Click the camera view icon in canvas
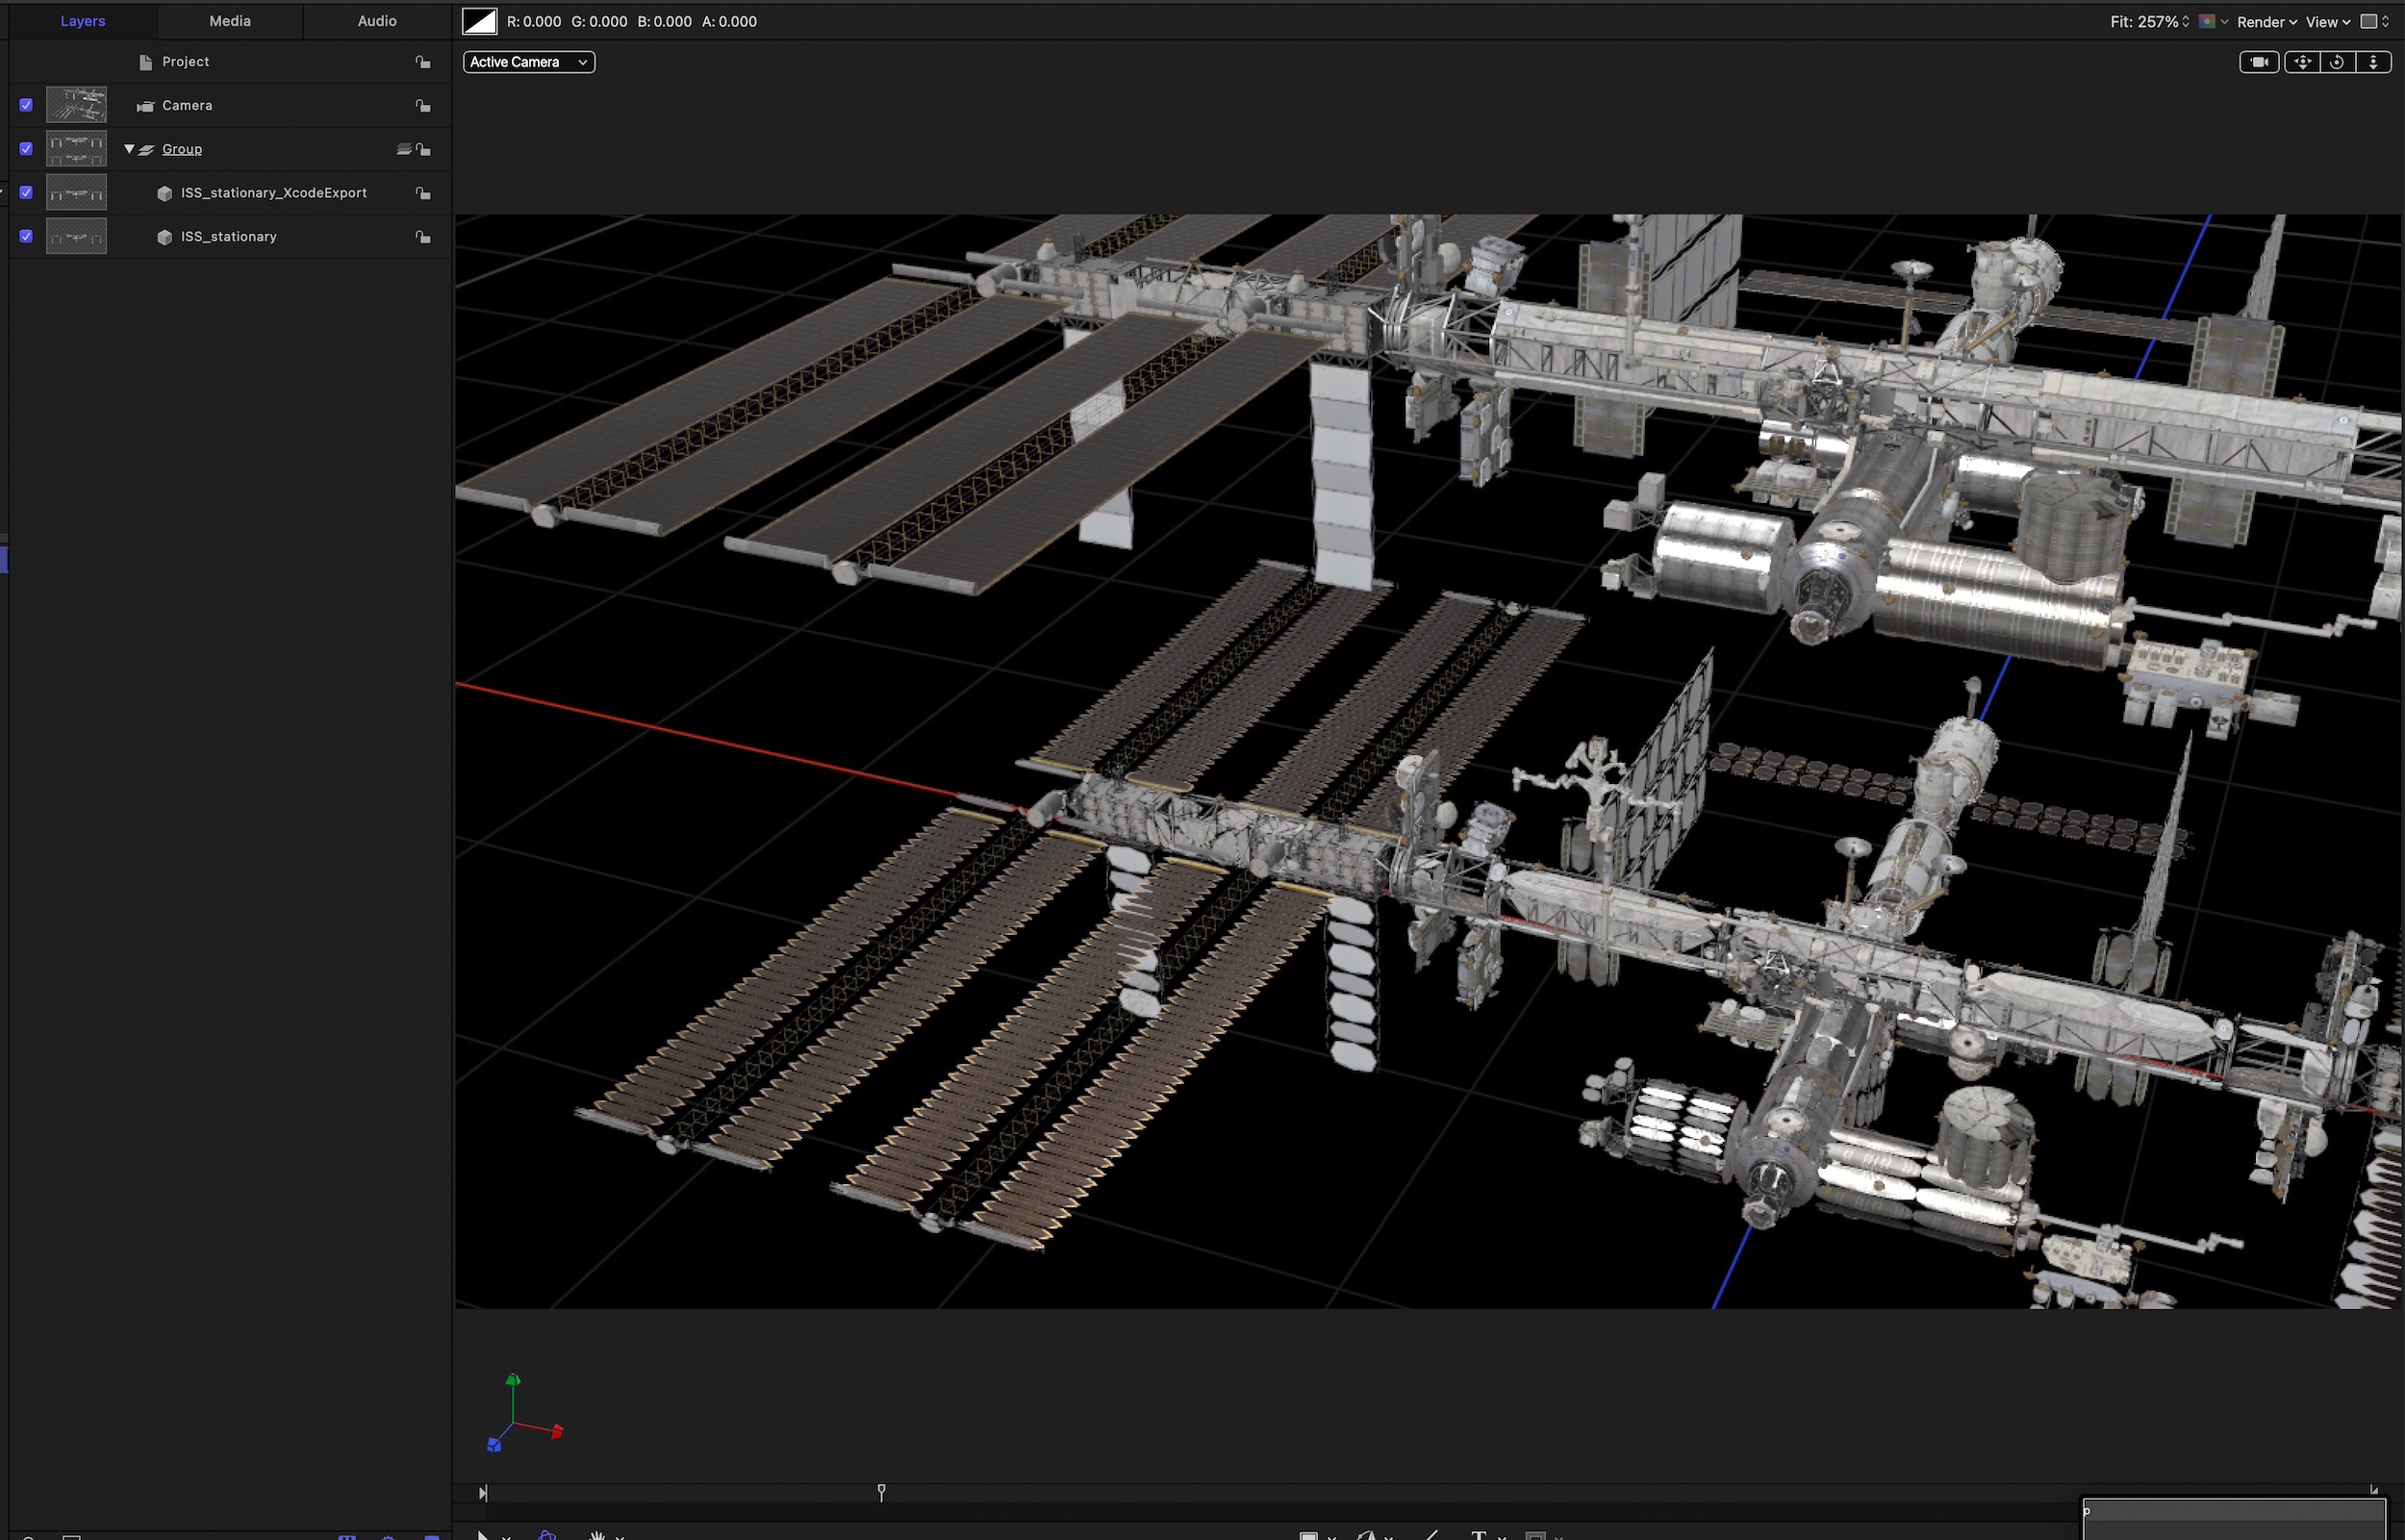The width and height of the screenshot is (2405, 1540). click(2258, 62)
